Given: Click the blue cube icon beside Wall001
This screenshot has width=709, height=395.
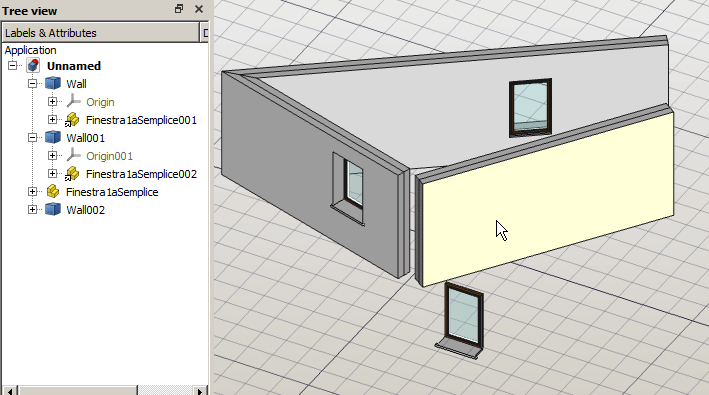Looking at the screenshot, I should (53, 137).
